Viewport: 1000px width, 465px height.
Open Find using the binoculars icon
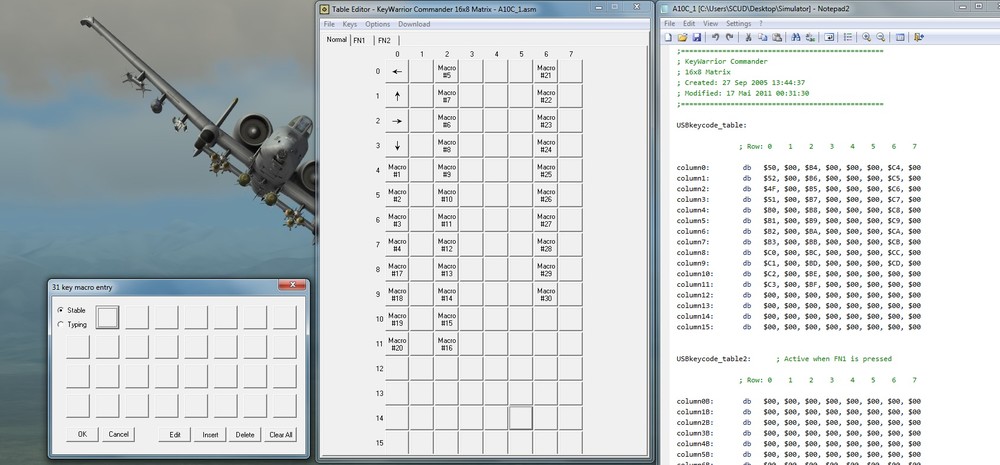(796, 37)
